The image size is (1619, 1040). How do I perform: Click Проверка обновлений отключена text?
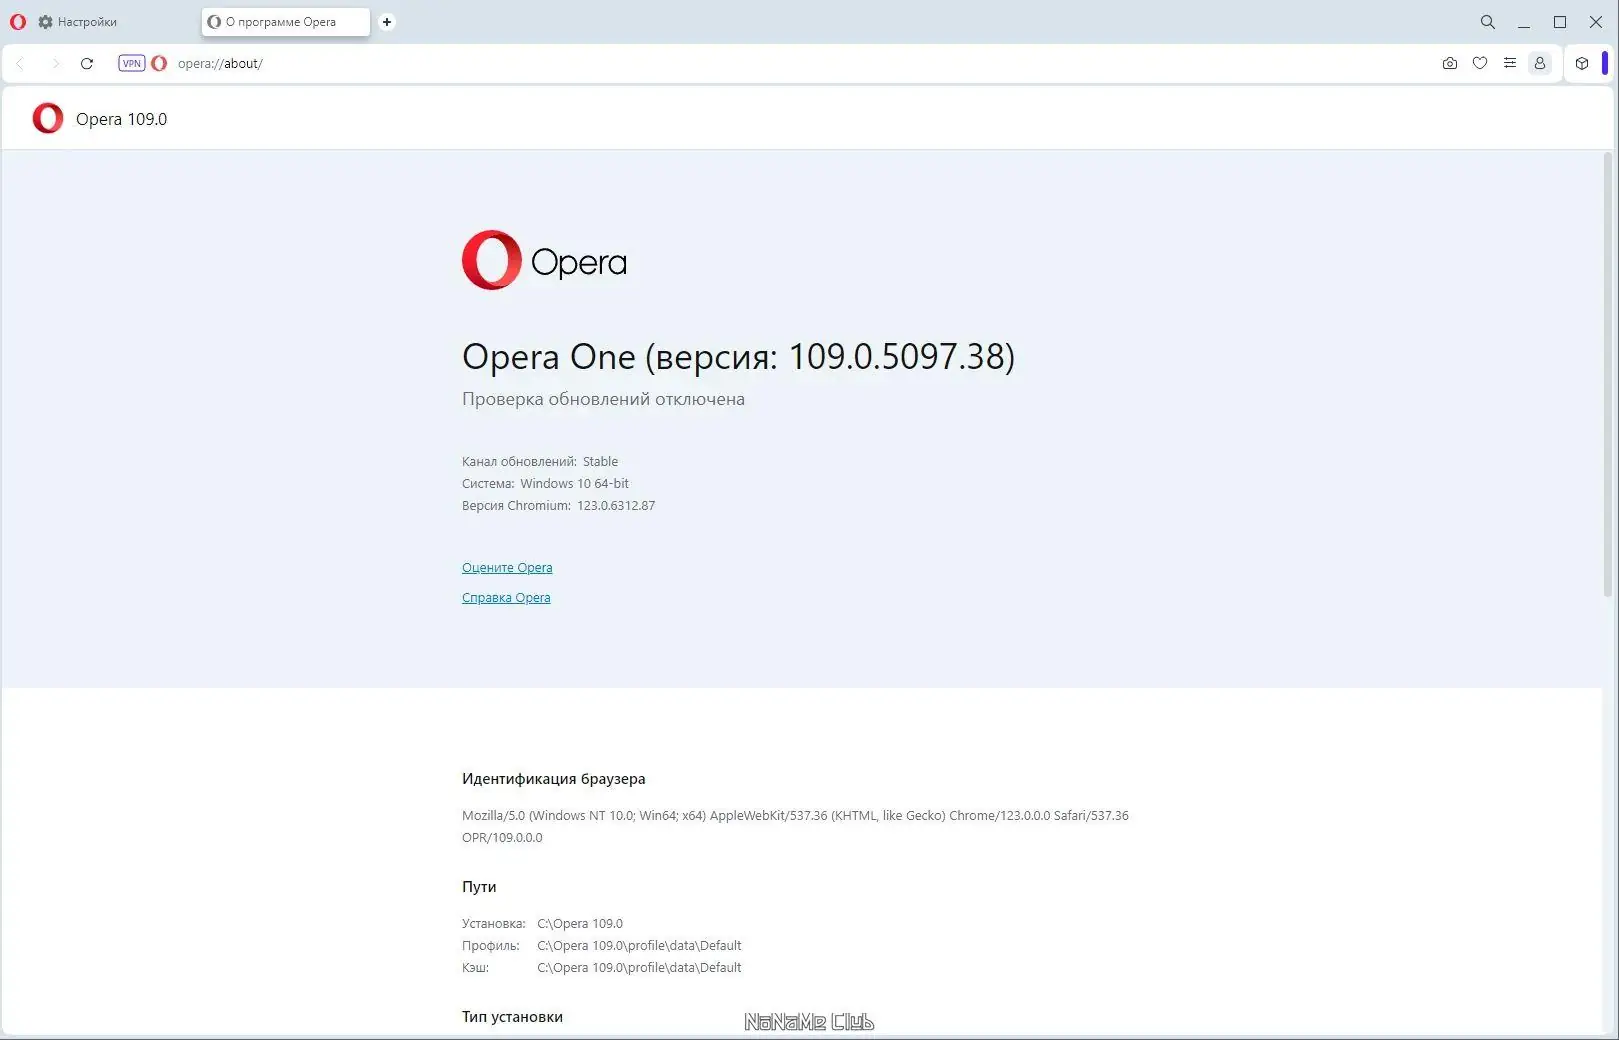[x=603, y=399]
